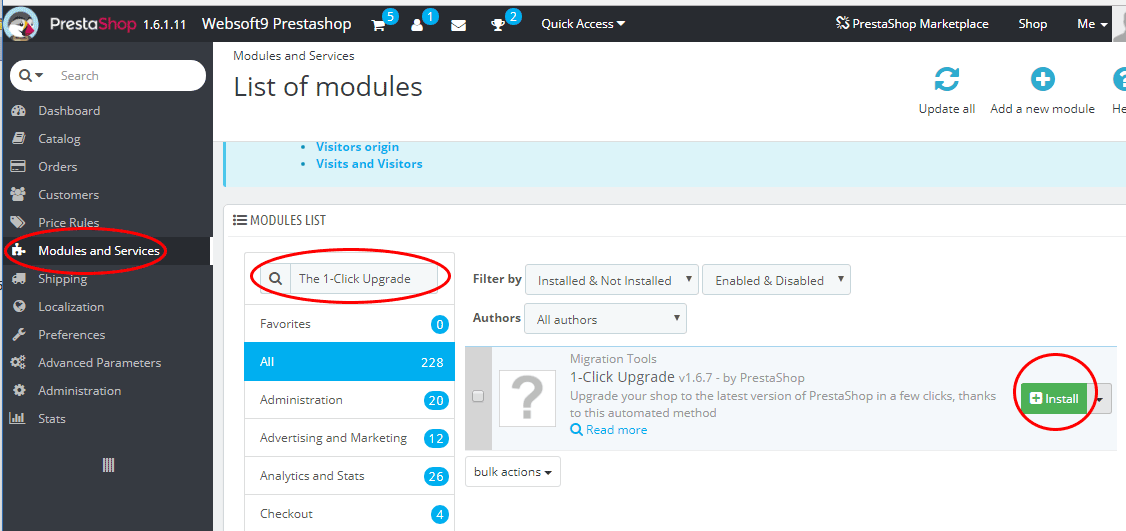Open the shopping cart orders notification icon
The height and width of the screenshot is (531, 1126).
(378, 25)
